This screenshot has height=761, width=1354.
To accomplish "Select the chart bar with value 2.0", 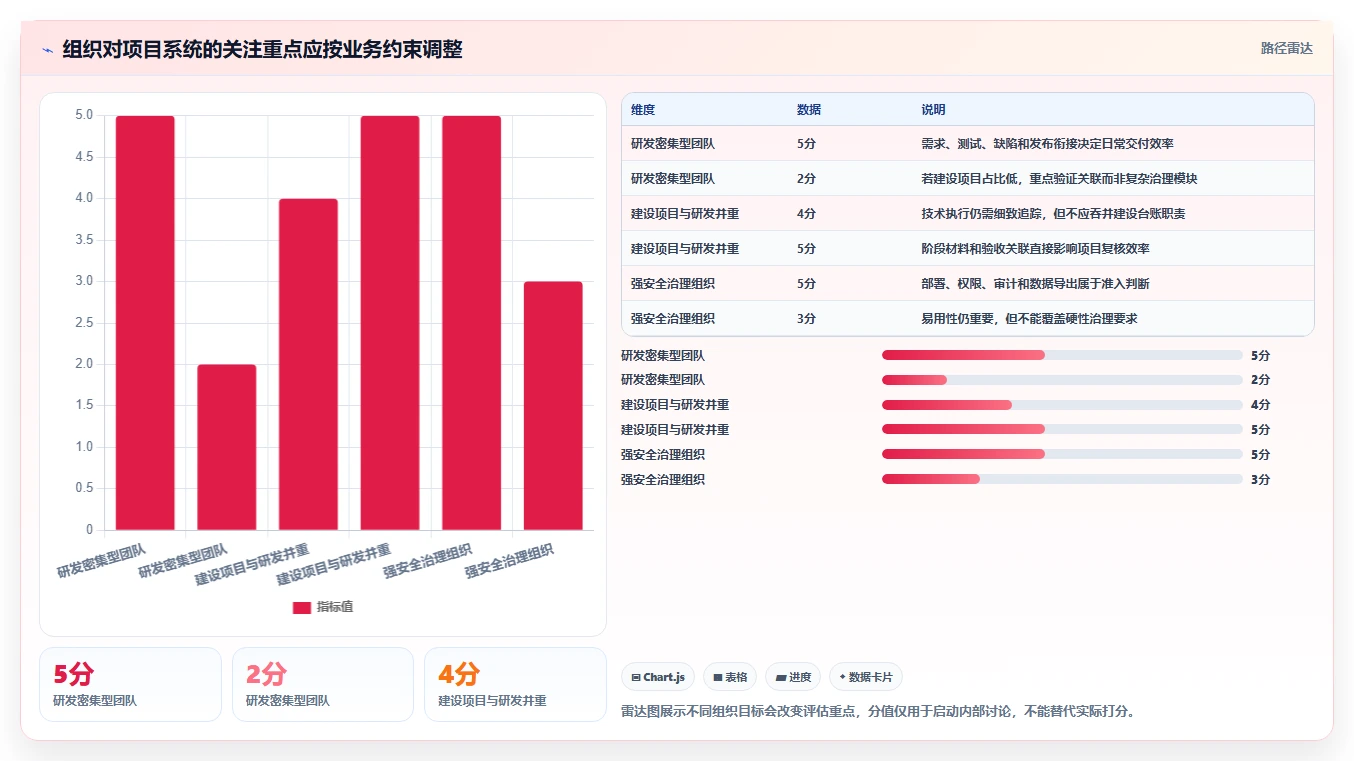I will [x=227, y=447].
